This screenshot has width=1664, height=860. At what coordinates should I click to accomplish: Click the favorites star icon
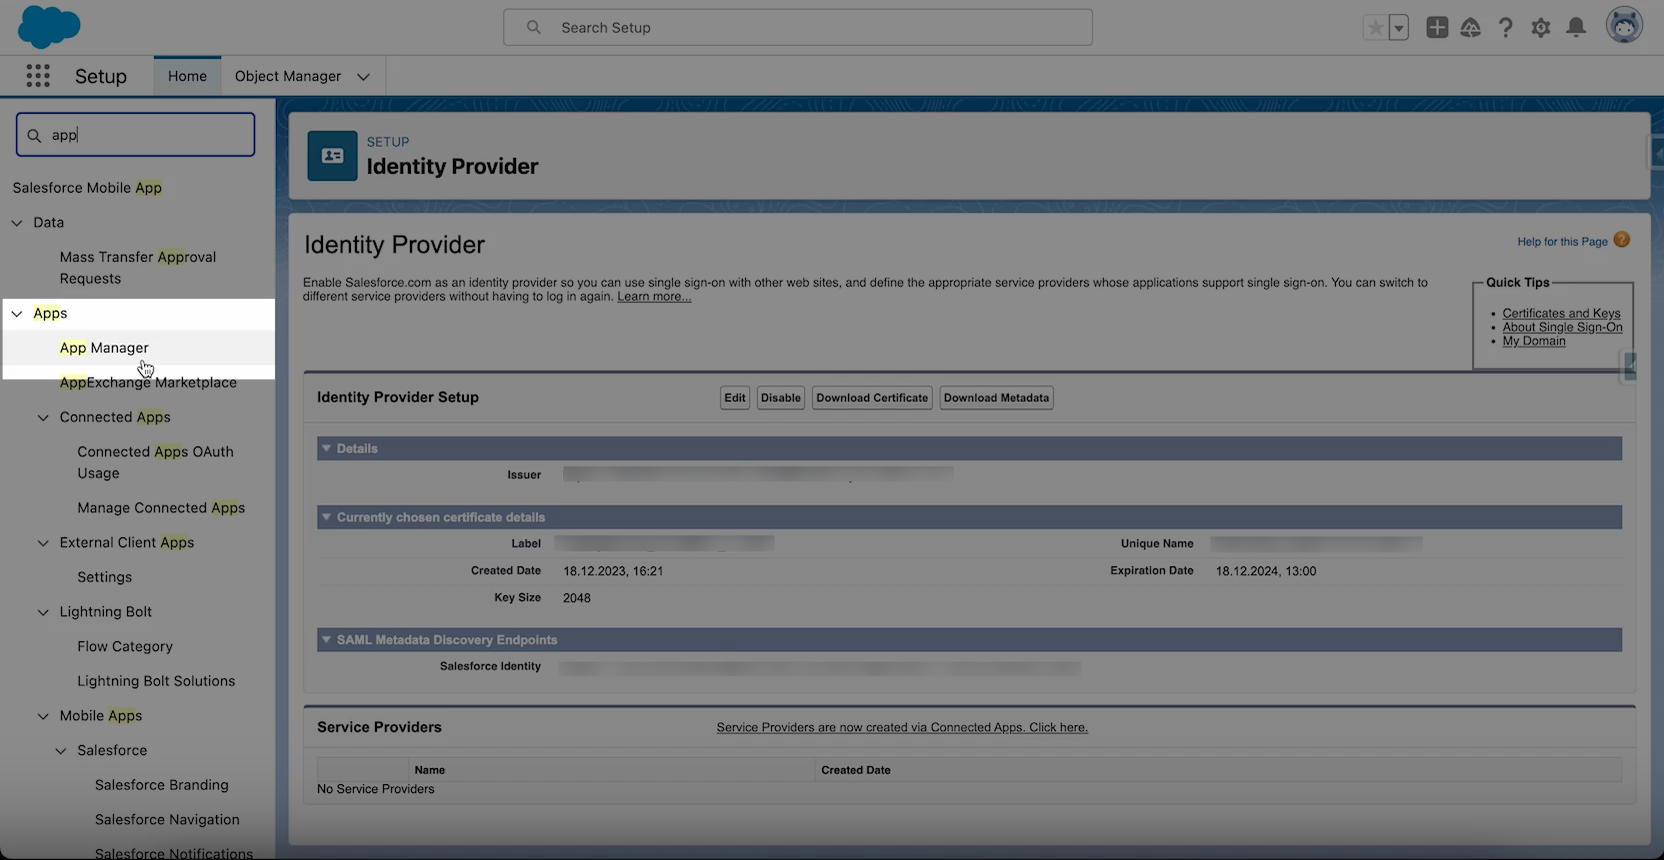(x=1376, y=28)
